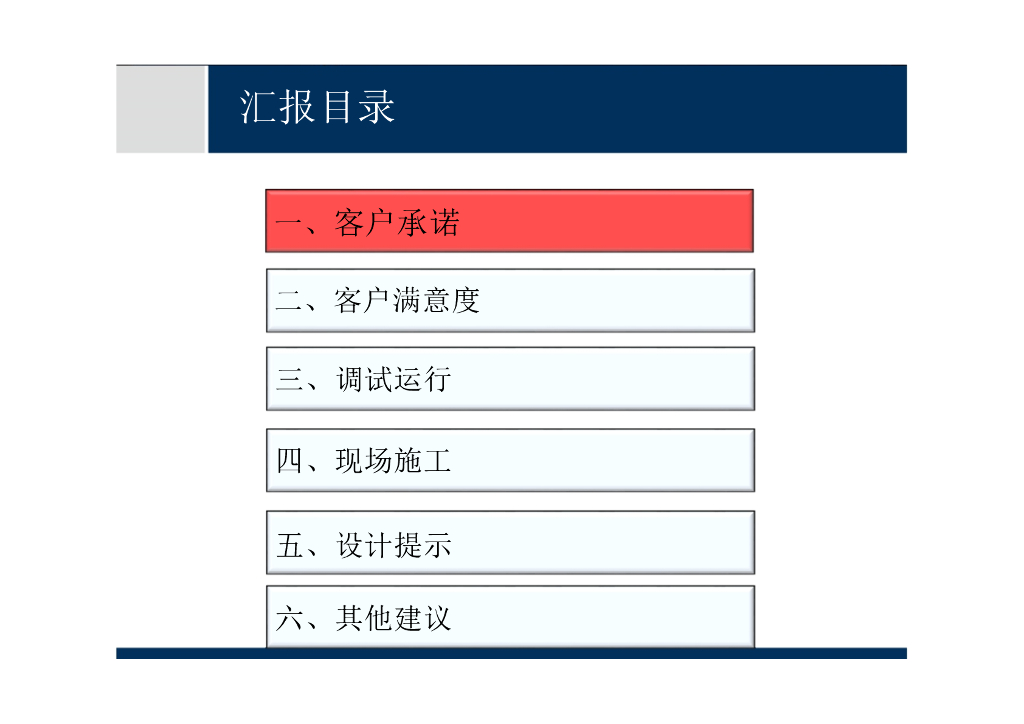
Task: Click the words 其他建议 in the last box
Action: click(x=393, y=618)
